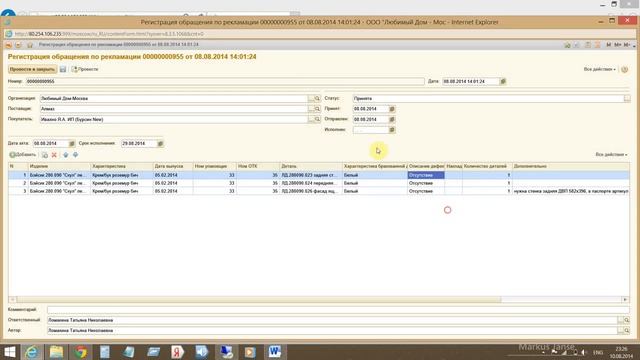Viewport: 640px width, 360px height.
Task: Click the move row up arrow
Action: 65,155
